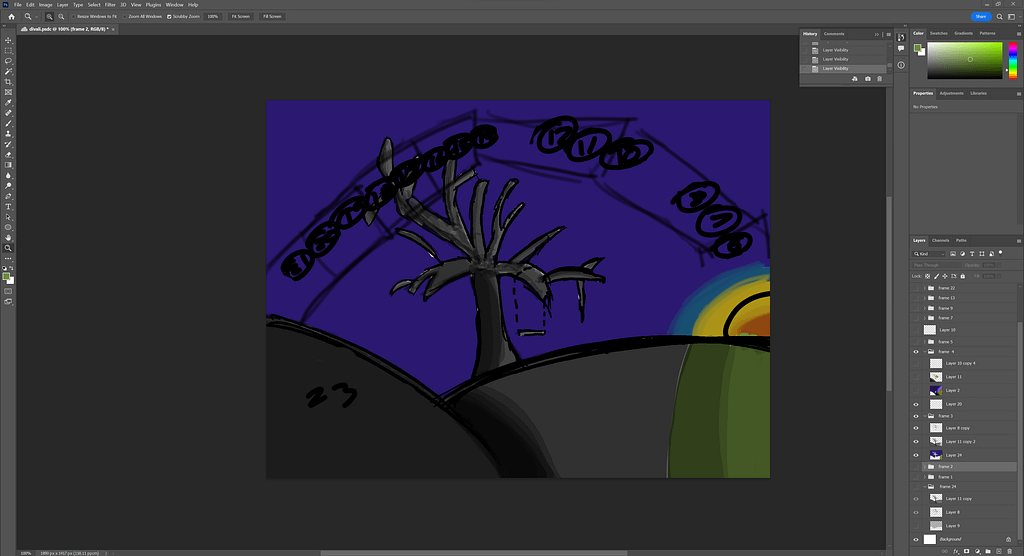1024x556 pixels.
Task: Hide Layer 20 using eye icon
Action: pos(916,404)
